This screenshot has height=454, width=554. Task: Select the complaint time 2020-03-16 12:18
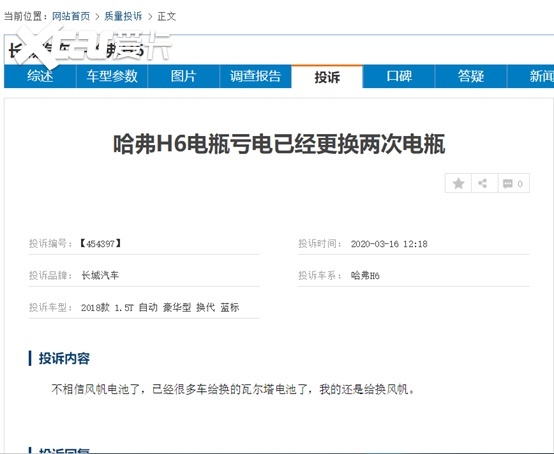pos(389,244)
